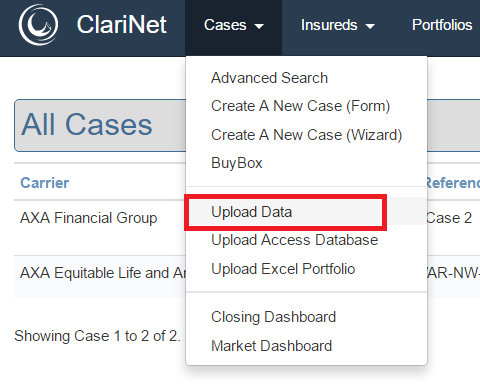
Task: Select Advanced Search from the menu
Action: pos(270,78)
